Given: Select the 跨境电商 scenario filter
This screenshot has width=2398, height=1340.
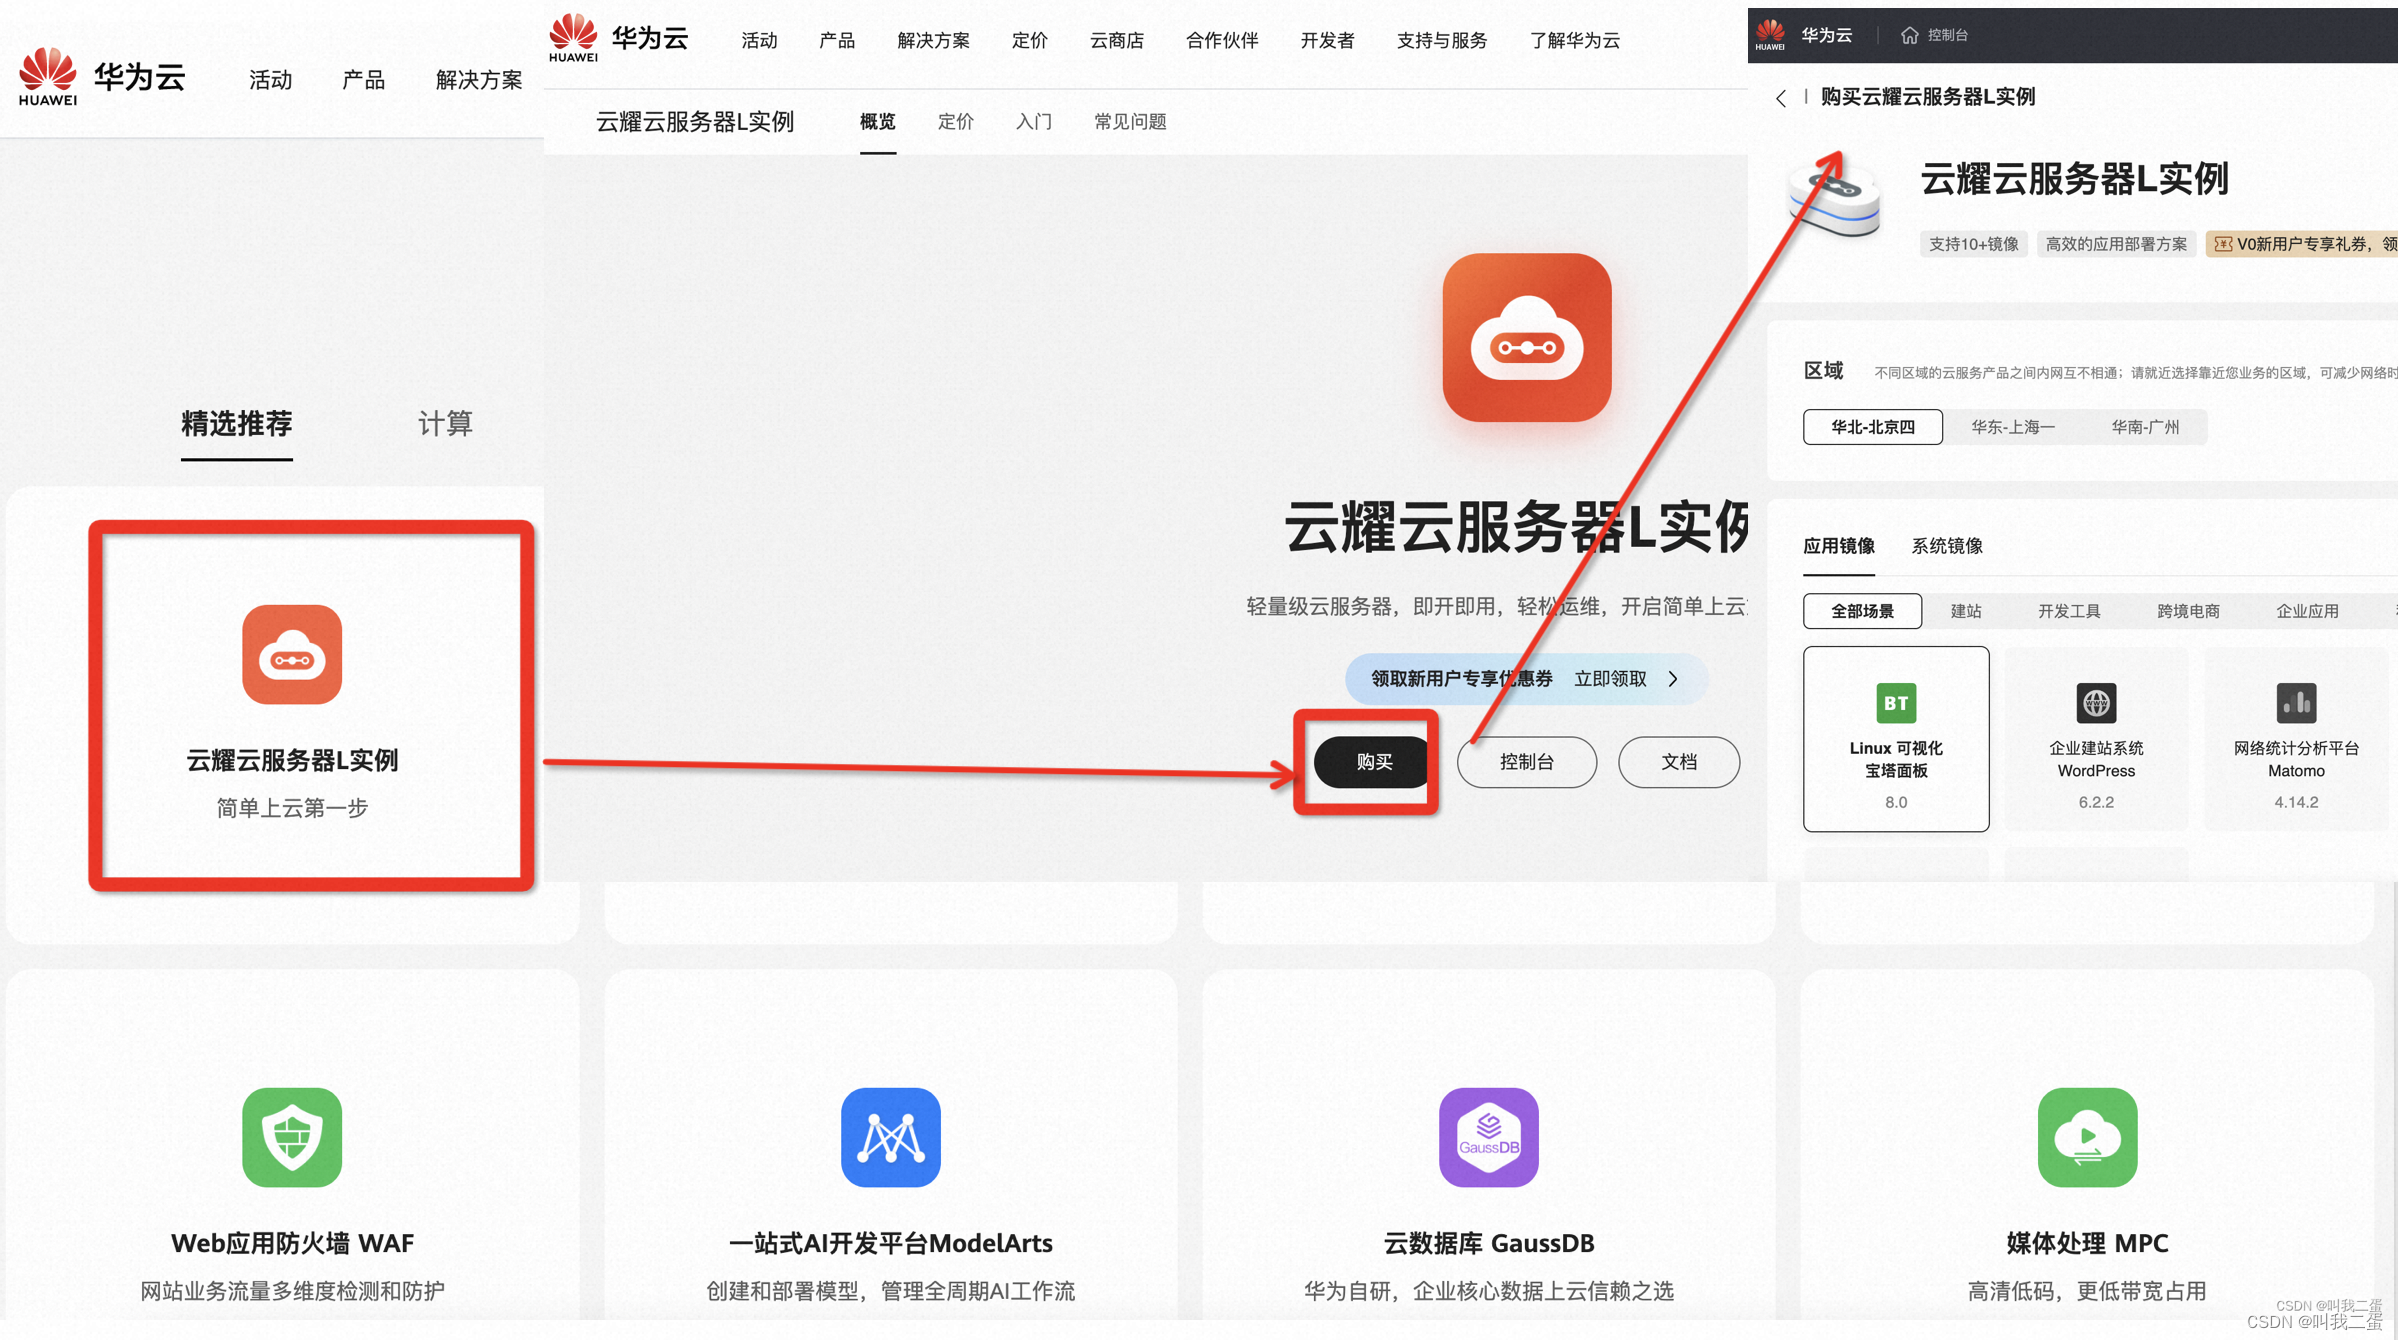Looking at the screenshot, I should click(x=2188, y=611).
